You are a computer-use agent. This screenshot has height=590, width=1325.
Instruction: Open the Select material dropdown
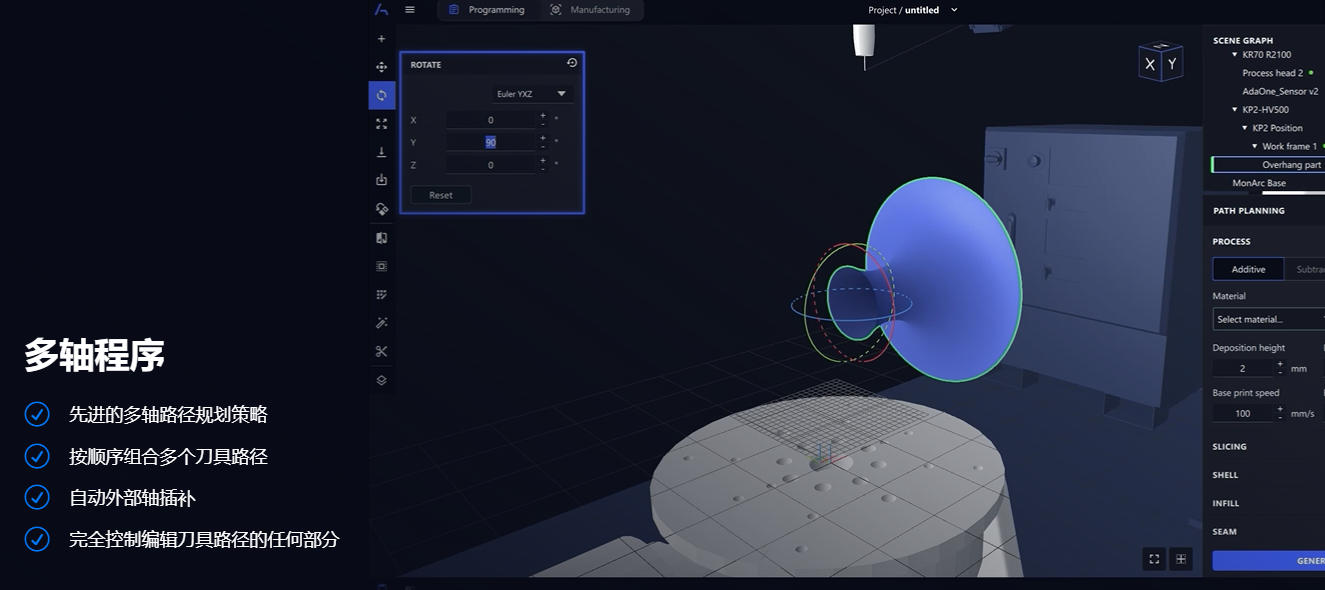1267,318
